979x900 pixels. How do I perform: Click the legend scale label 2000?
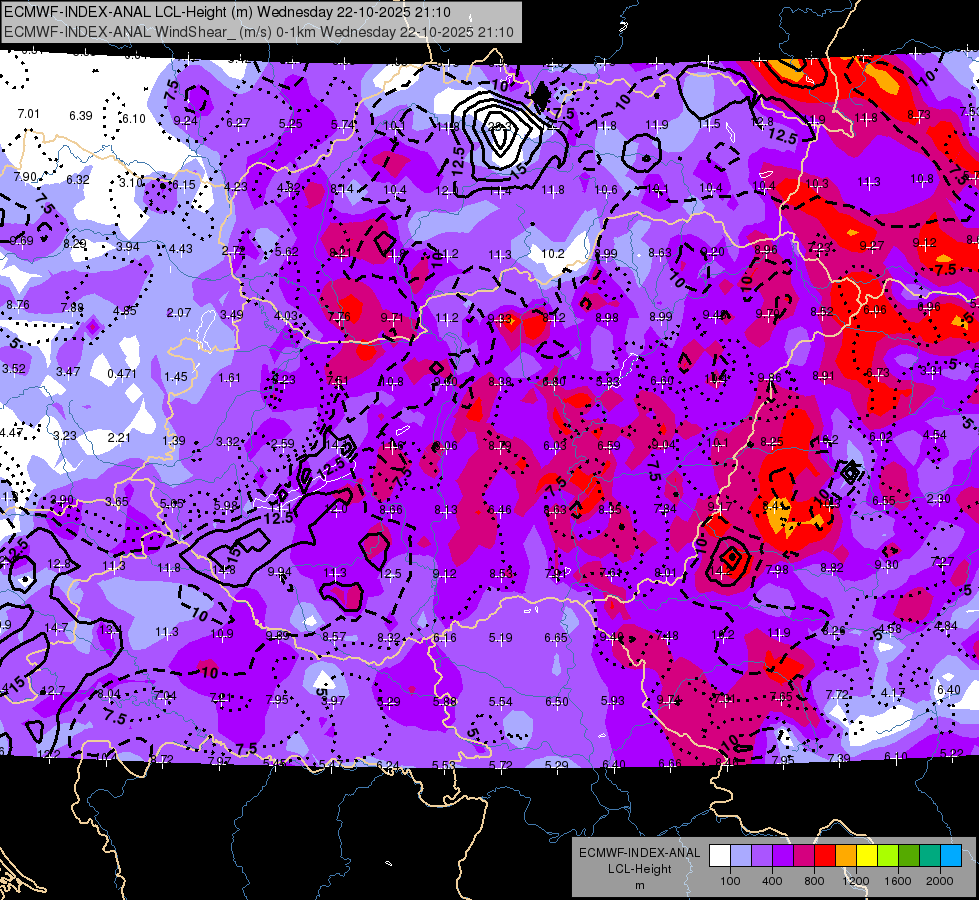click(940, 881)
